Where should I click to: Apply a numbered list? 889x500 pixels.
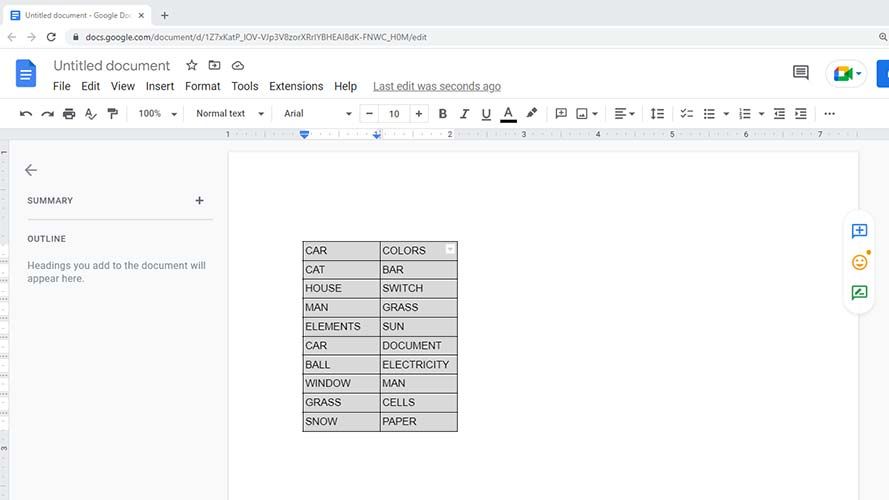pyautogui.click(x=745, y=114)
